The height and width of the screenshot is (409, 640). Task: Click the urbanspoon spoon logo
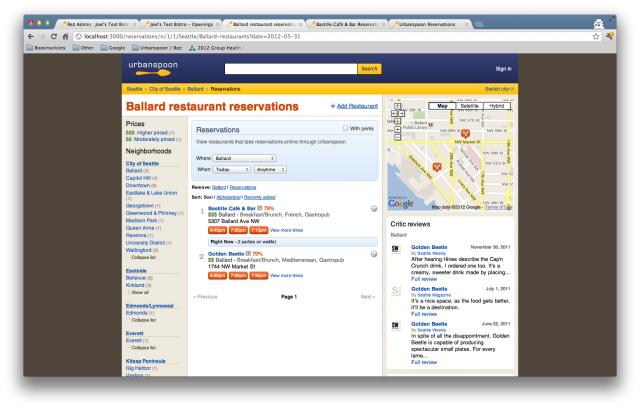pos(153,68)
